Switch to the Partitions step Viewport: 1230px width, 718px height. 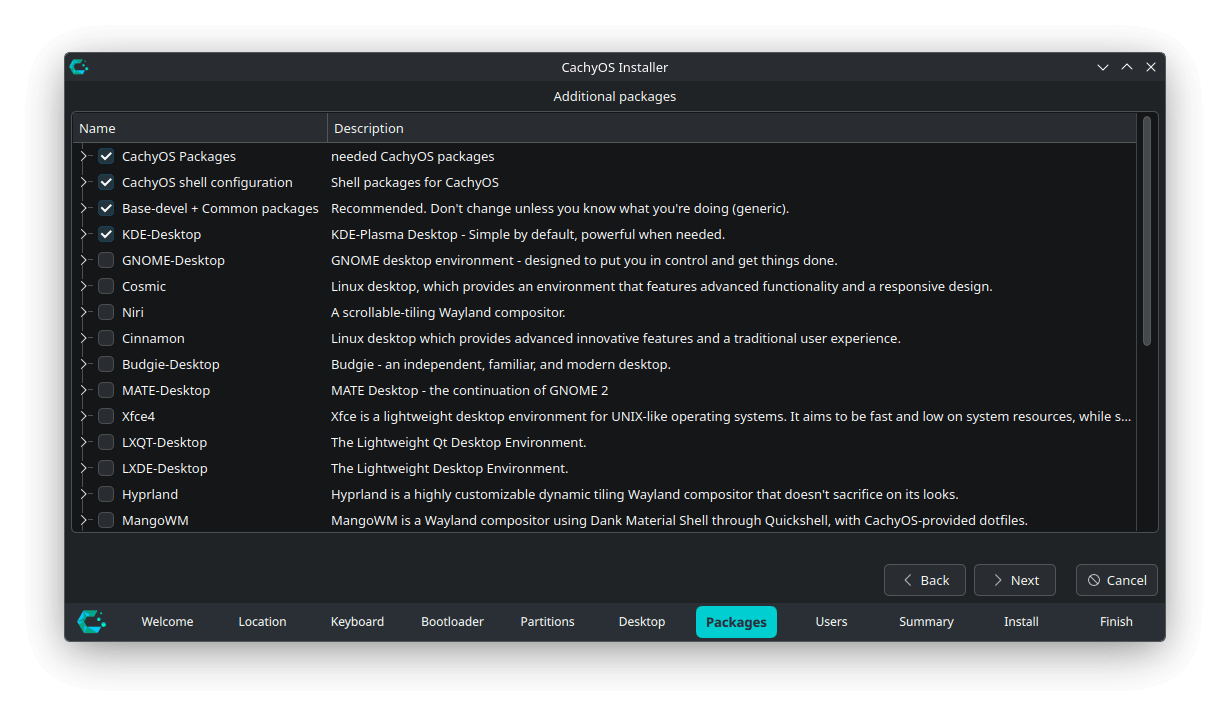pyautogui.click(x=547, y=622)
